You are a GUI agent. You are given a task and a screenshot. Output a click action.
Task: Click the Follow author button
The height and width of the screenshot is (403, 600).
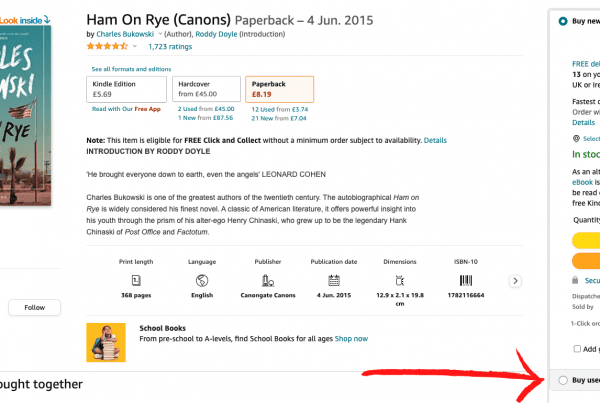pos(34,307)
